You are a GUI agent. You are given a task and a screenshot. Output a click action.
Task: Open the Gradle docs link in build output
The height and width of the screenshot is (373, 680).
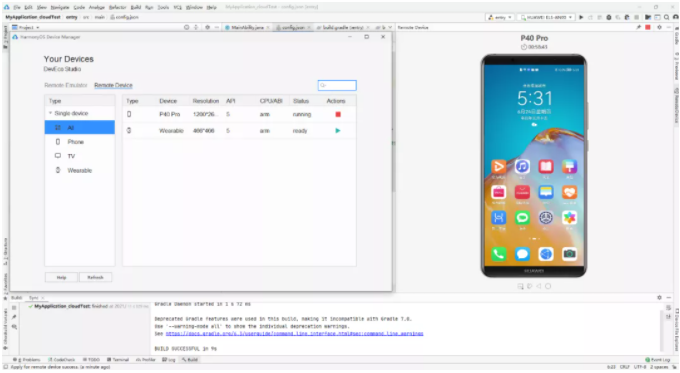click(294, 334)
